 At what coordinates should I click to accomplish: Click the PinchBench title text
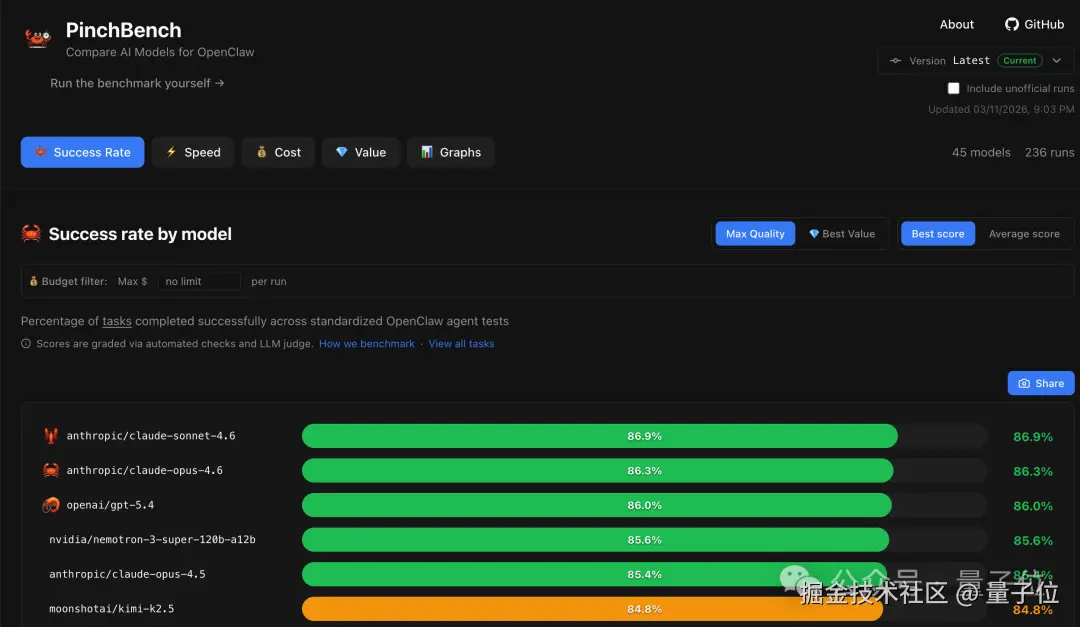point(123,30)
